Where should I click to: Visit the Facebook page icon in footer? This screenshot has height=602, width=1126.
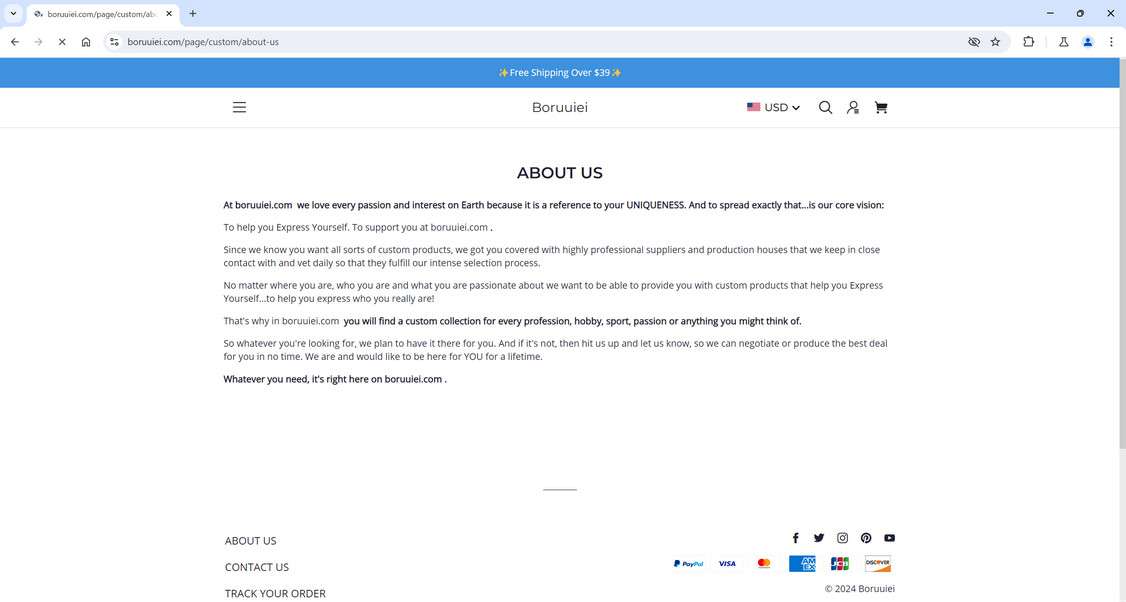pyautogui.click(x=795, y=537)
